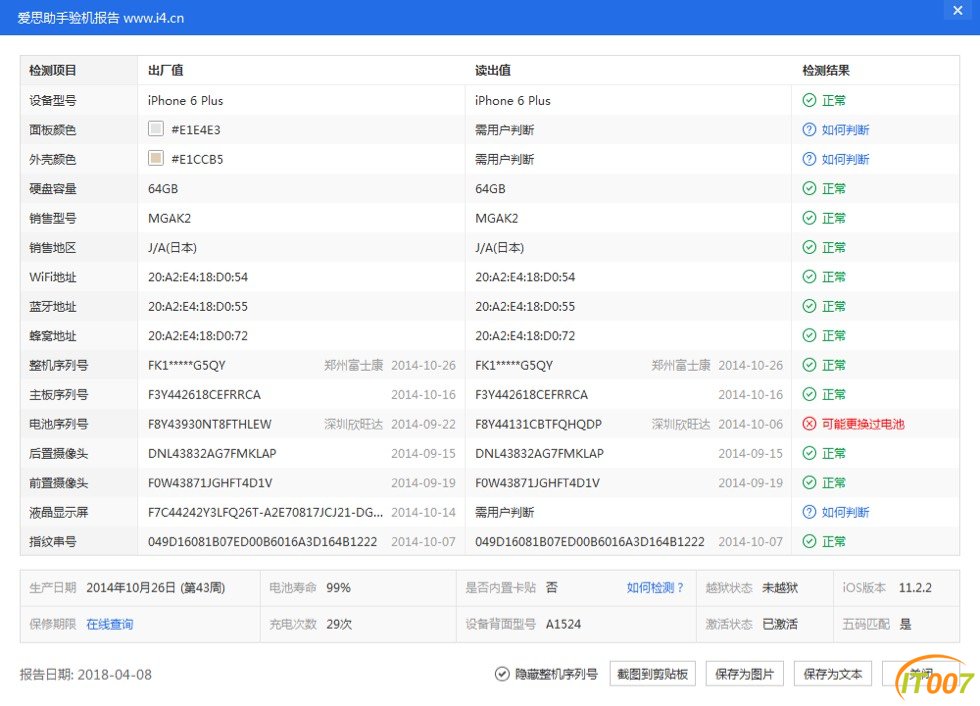Screen dimensions: 980x706
Task: Select read battery serial F8Y44131CBTFQHQDP
Action: tap(538, 424)
